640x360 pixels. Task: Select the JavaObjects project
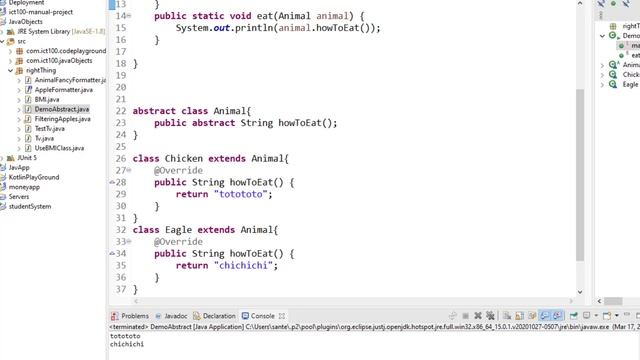click(x=25, y=22)
